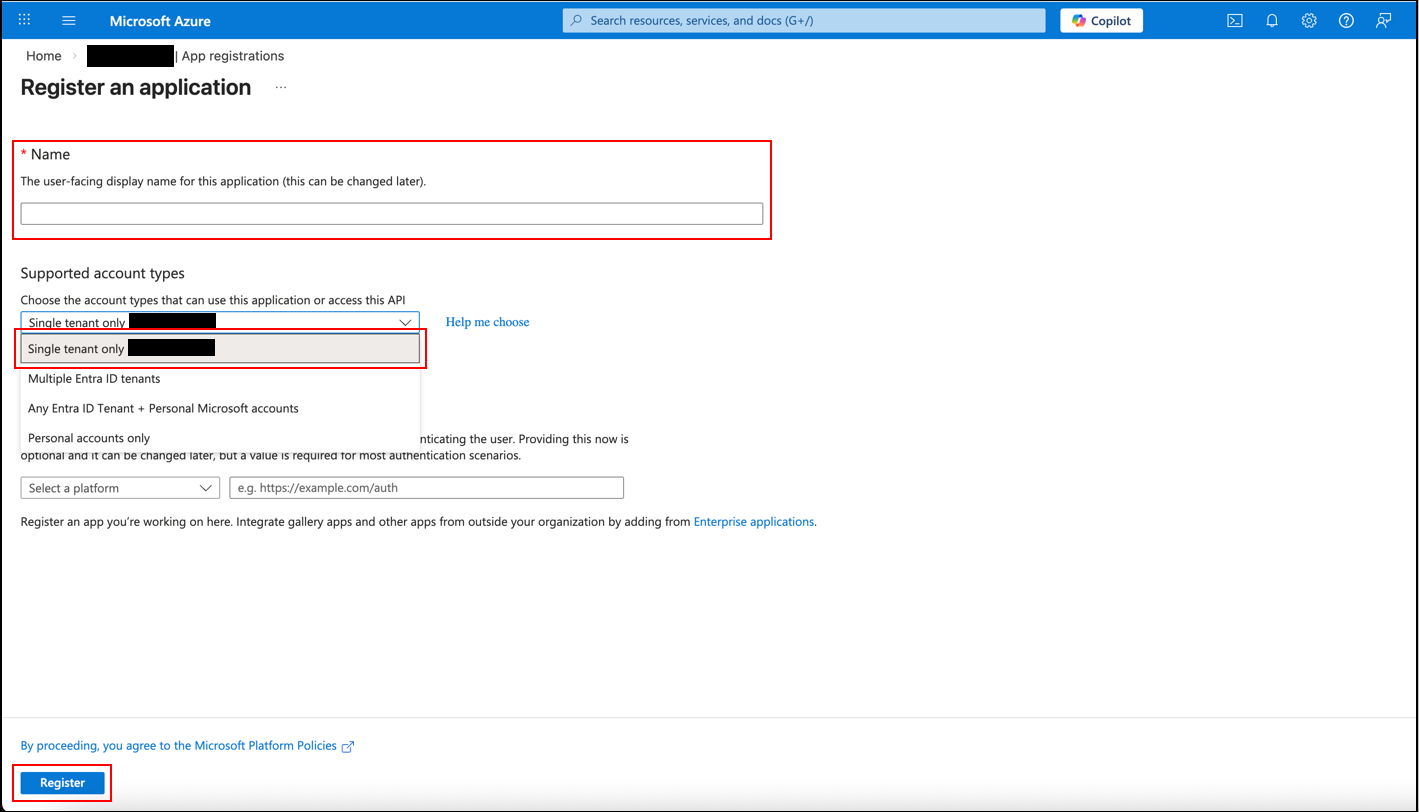The height and width of the screenshot is (812, 1419).
Task: Select Any Entra ID Tenant + Personal accounts
Action: (220, 408)
